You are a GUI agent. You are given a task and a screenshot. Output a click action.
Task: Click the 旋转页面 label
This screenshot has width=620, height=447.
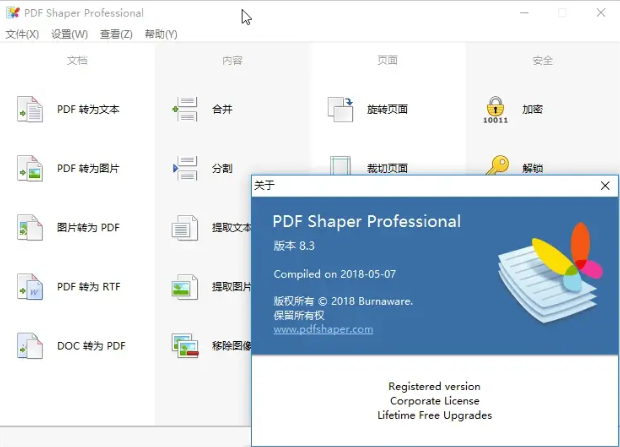pos(387,109)
